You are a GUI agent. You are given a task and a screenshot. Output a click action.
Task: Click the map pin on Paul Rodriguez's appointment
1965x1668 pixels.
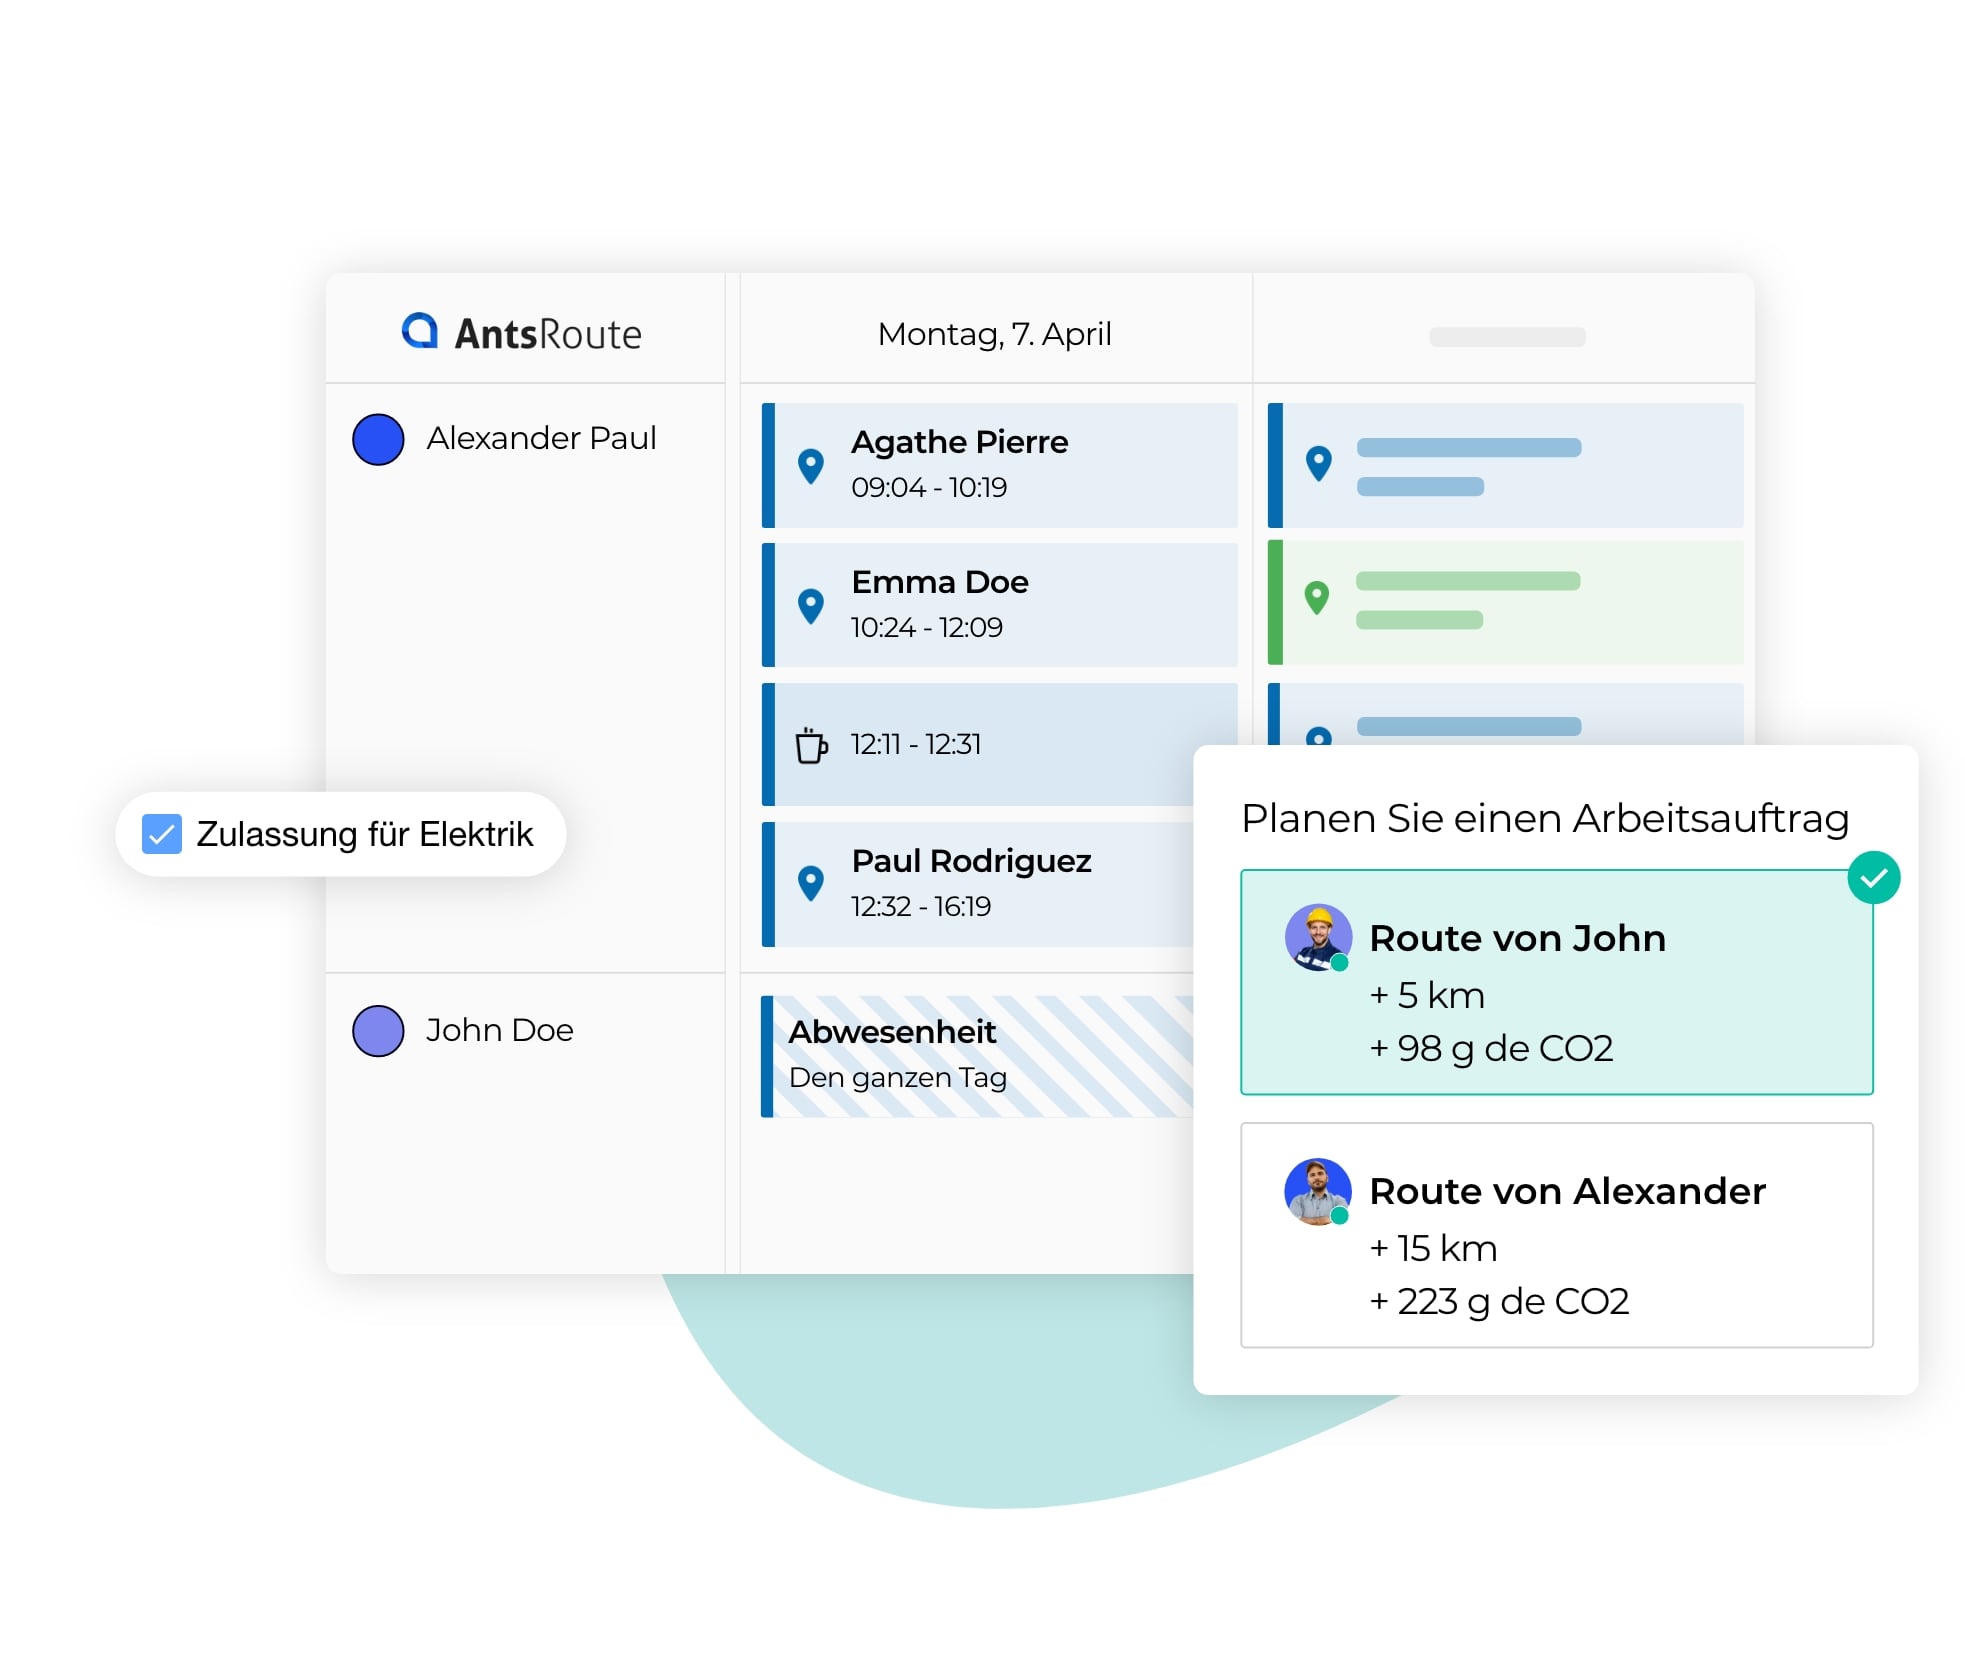[810, 883]
